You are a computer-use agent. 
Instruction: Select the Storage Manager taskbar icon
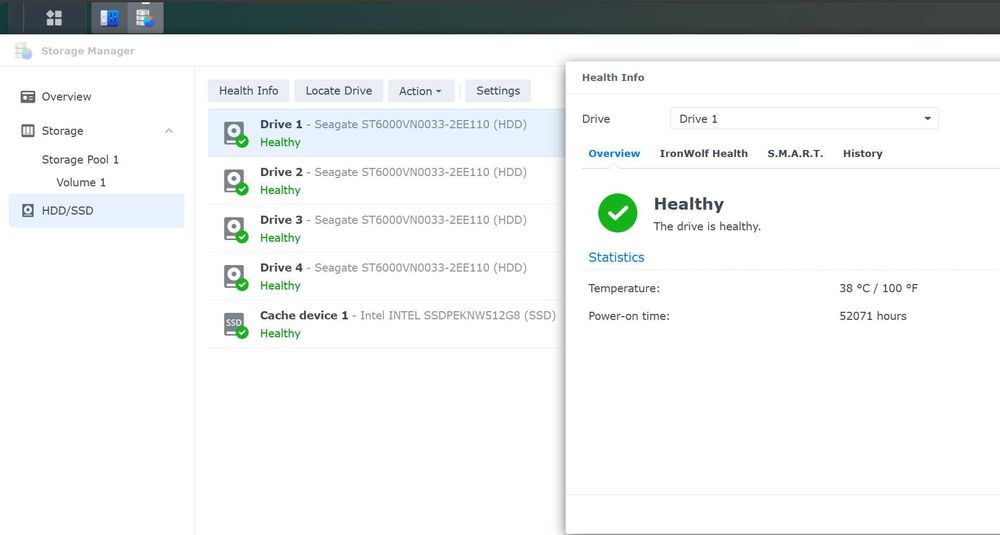[x=145, y=18]
